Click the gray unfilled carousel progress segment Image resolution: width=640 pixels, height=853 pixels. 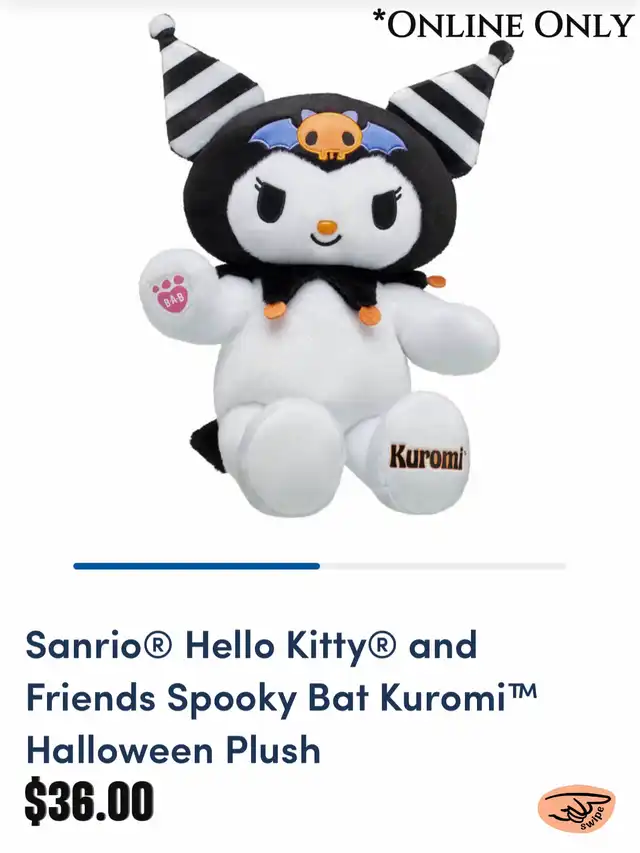point(443,566)
